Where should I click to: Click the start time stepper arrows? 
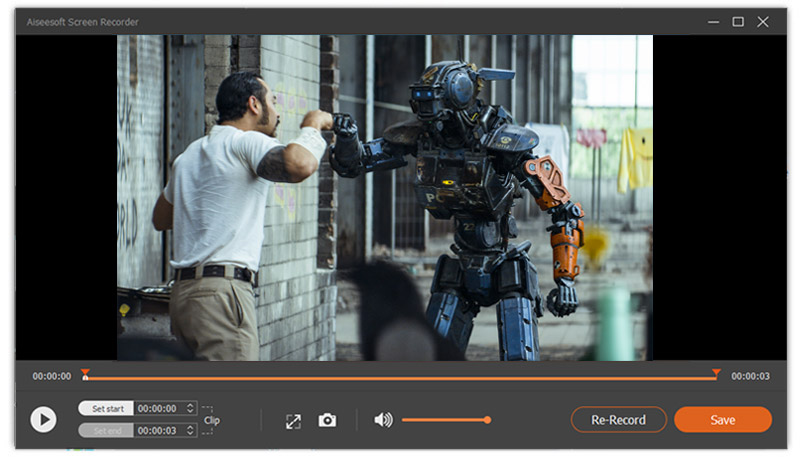pos(190,408)
